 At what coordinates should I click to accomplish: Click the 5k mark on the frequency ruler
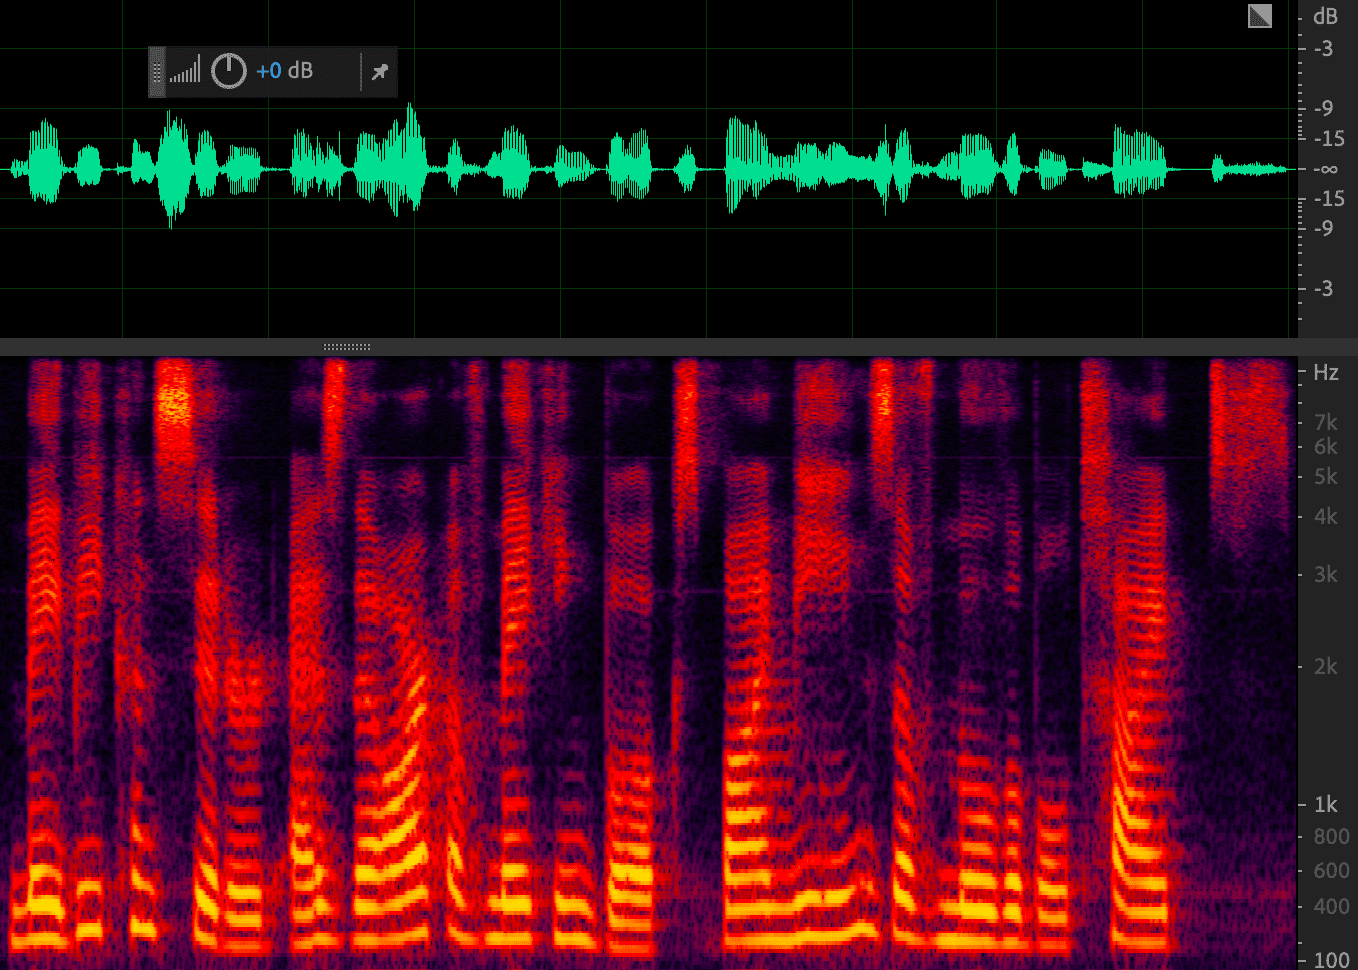[1325, 477]
